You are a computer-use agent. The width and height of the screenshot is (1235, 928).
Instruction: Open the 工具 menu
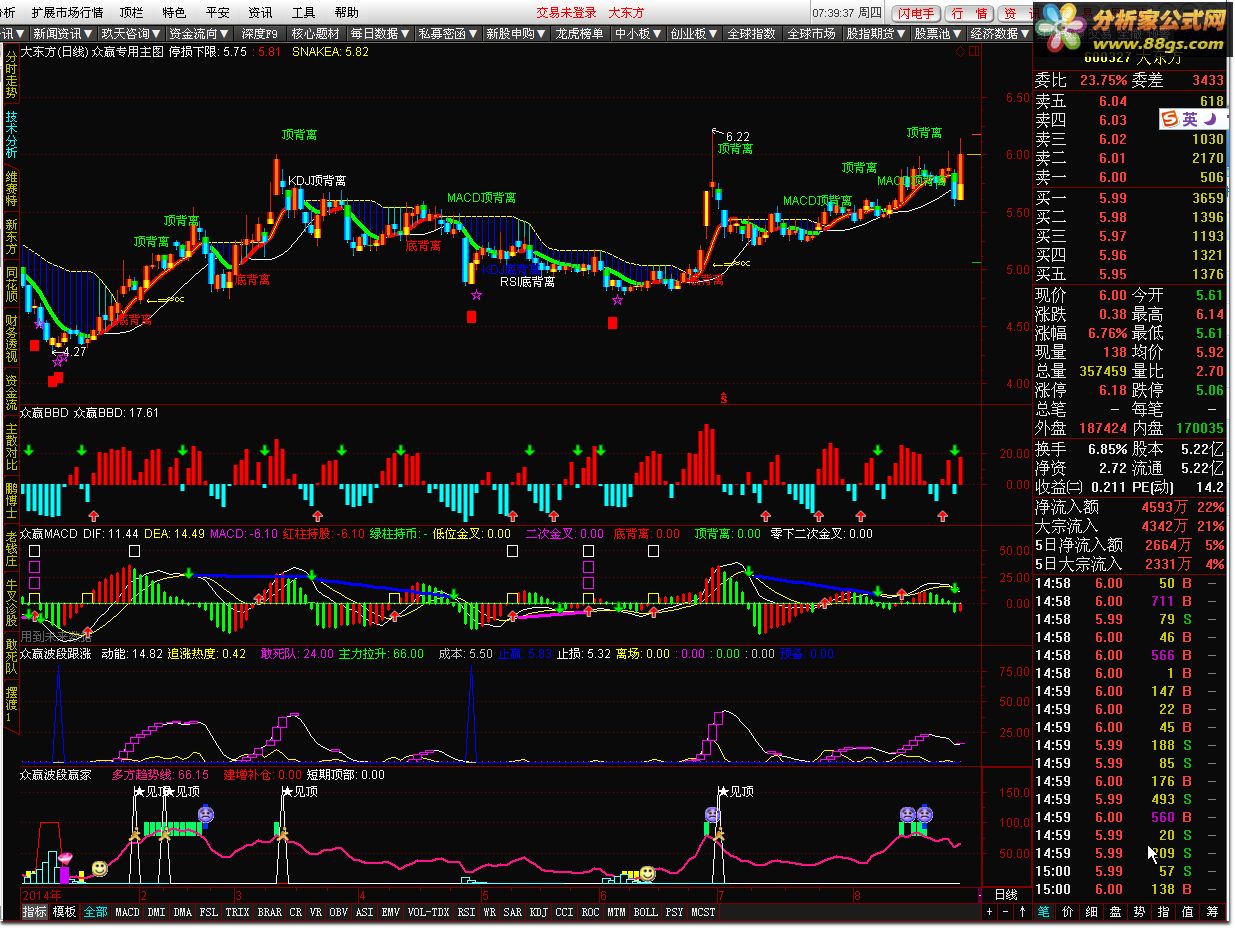pos(303,12)
